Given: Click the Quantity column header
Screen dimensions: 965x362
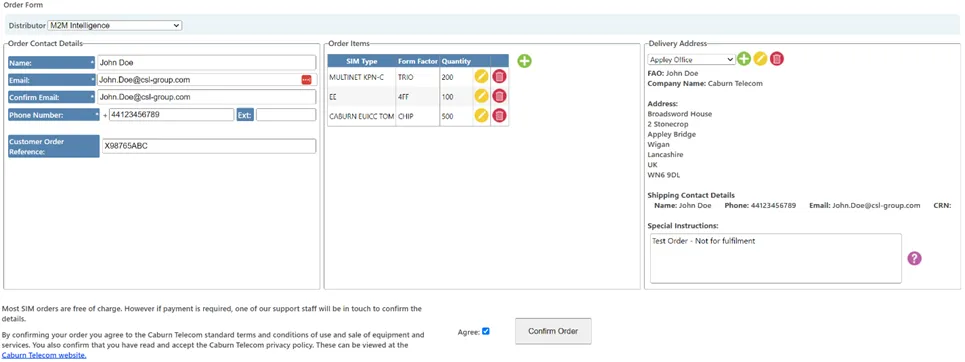Looking at the screenshot, I should [456, 61].
